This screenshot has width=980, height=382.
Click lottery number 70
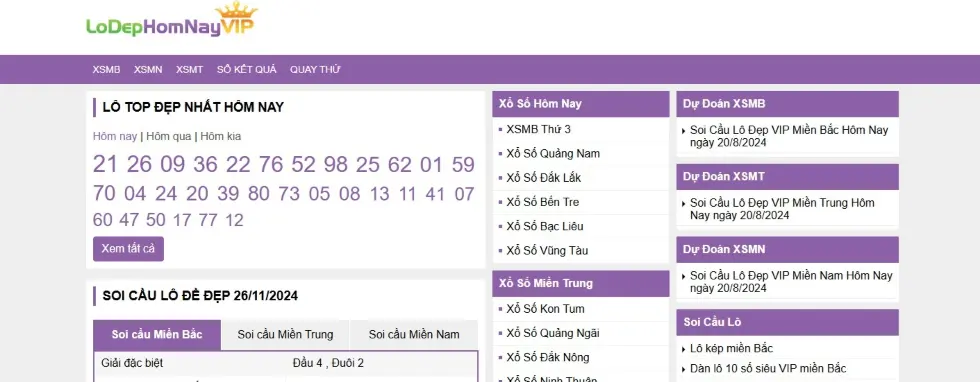104,194
